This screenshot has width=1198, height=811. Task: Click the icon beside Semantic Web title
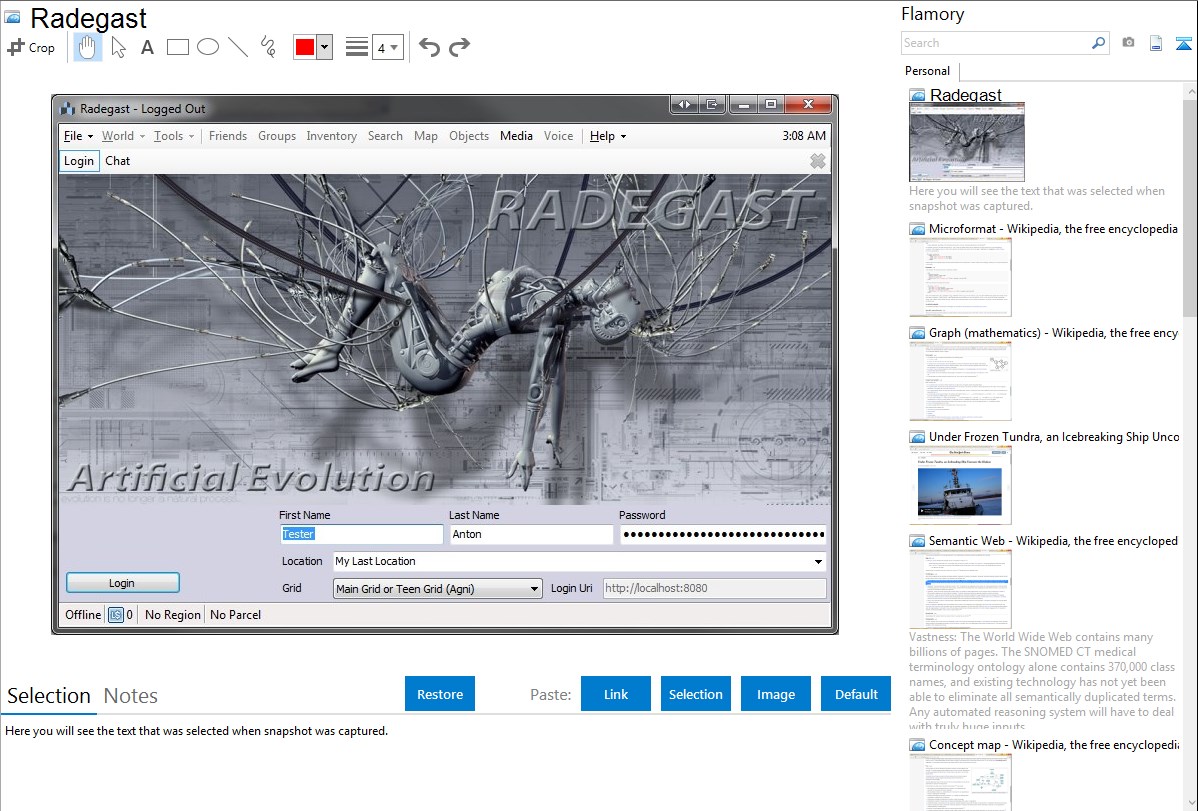coord(917,540)
